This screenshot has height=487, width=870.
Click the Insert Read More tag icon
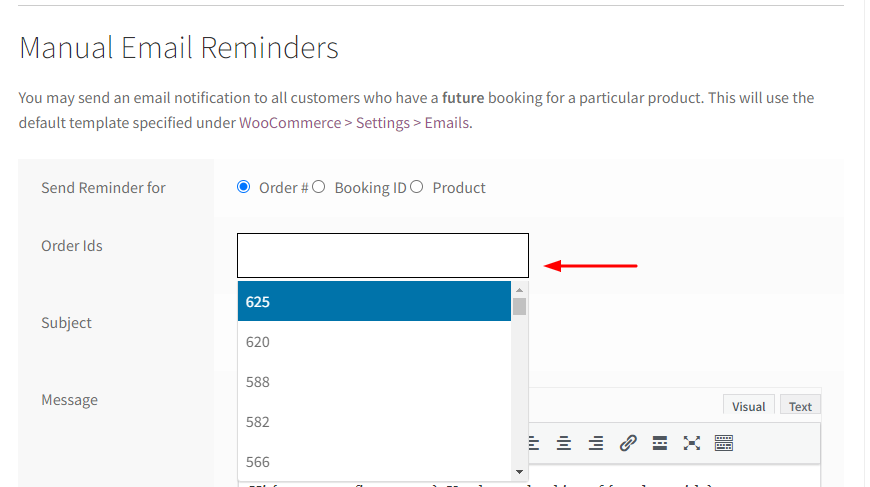coord(660,443)
